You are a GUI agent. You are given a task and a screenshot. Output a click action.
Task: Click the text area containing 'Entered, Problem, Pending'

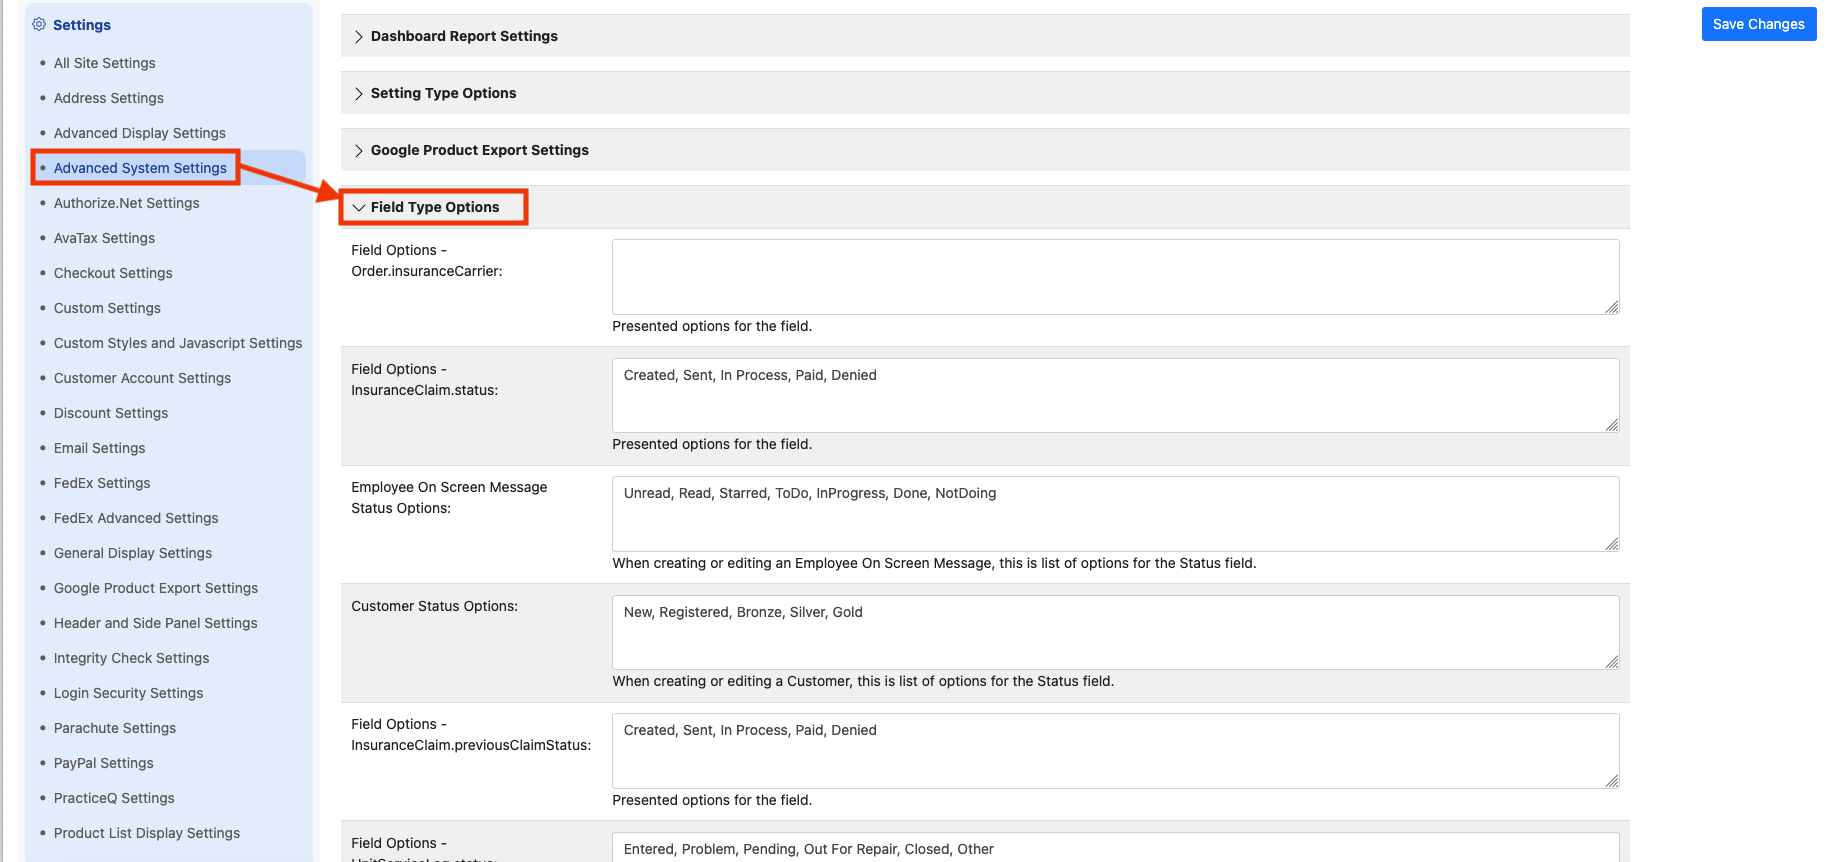[x=1116, y=847]
